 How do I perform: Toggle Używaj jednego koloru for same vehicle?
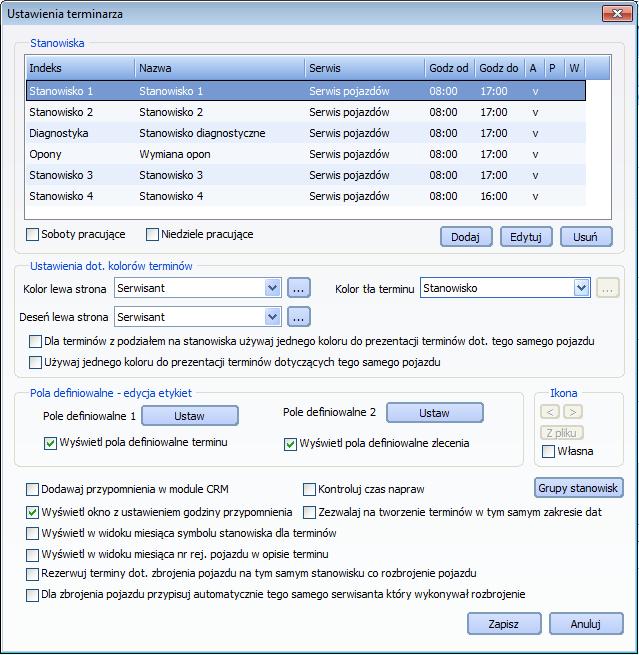point(36,362)
